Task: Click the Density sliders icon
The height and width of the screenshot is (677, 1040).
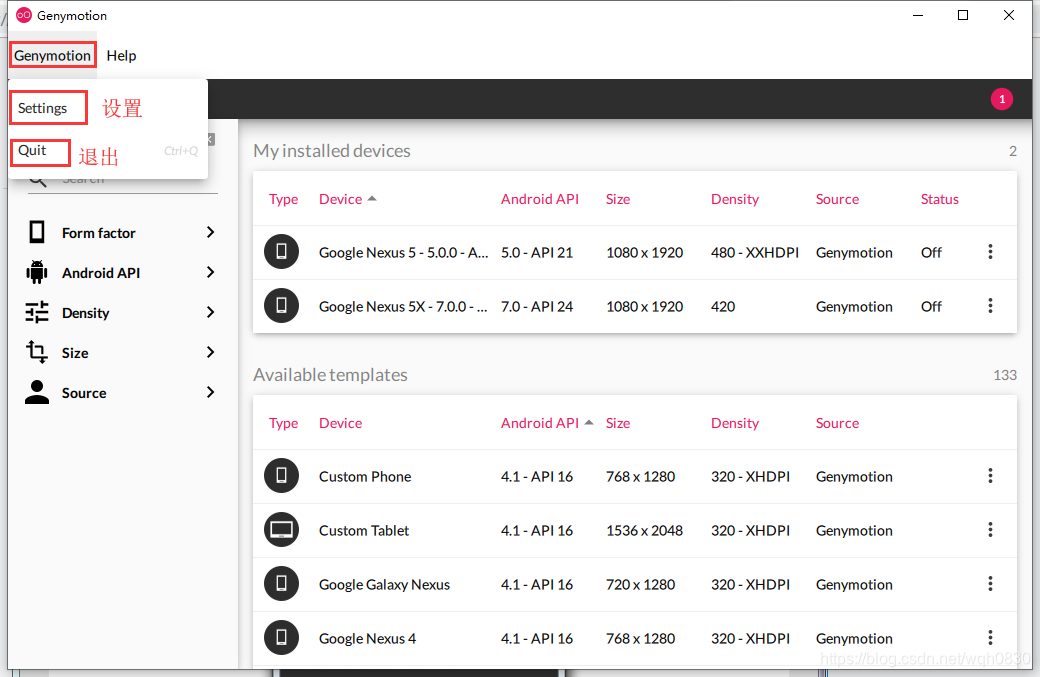Action: click(x=37, y=312)
